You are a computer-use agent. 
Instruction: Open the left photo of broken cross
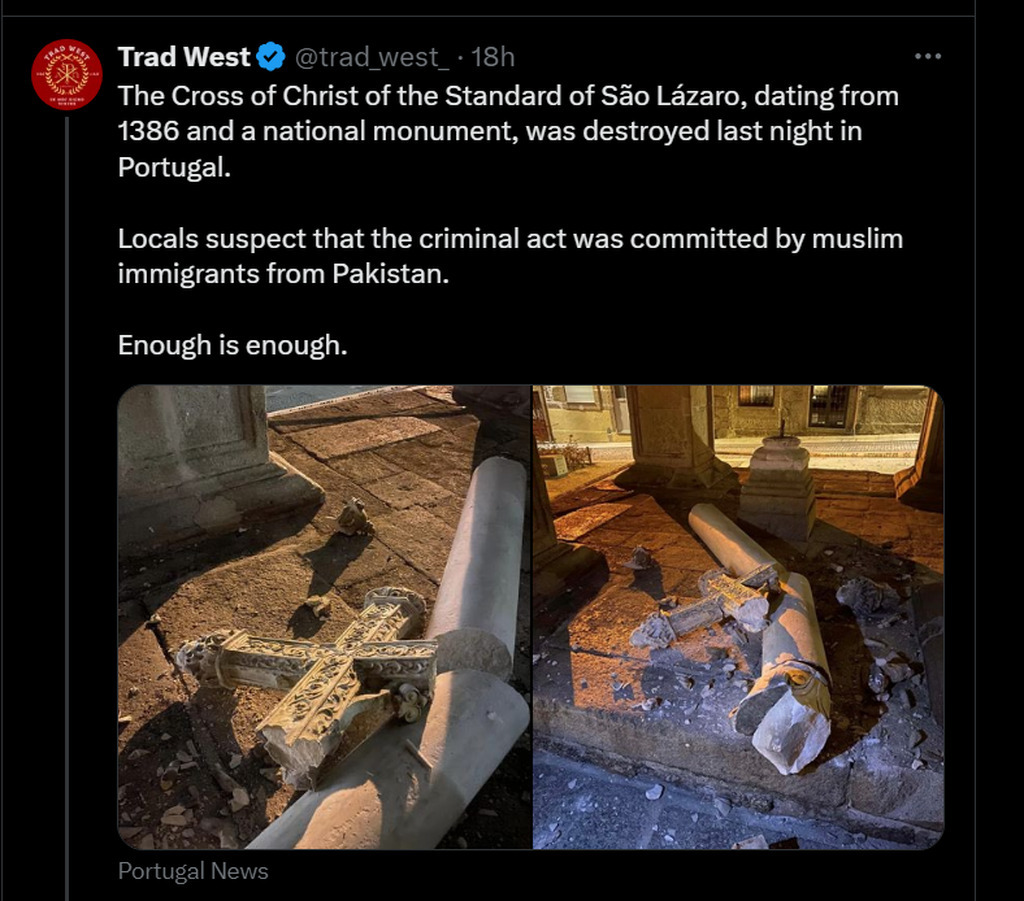pos(325,617)
